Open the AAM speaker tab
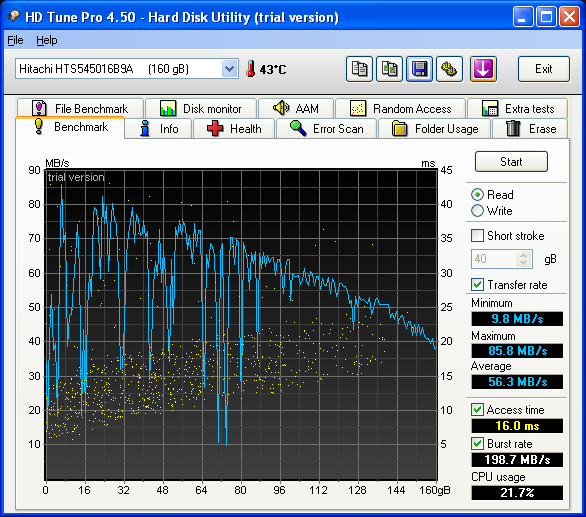 (296, 108)
